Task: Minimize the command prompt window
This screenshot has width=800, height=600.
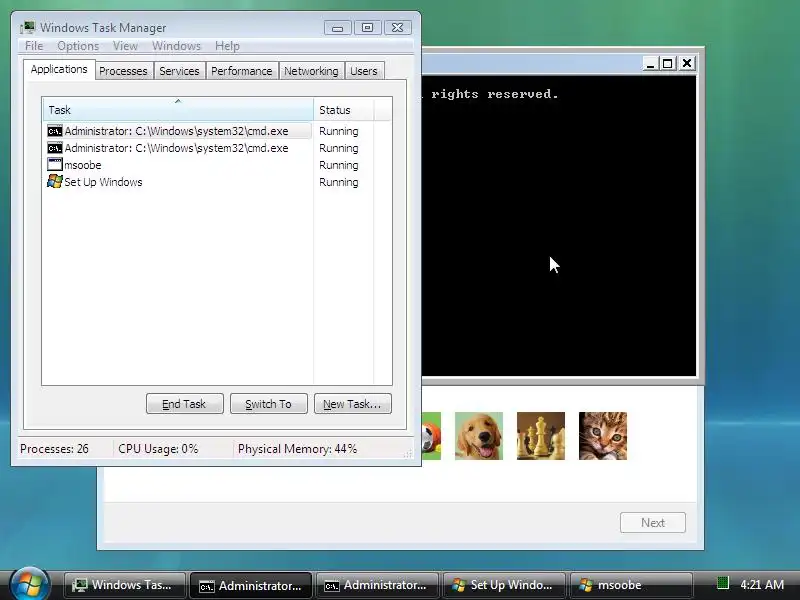Action: pos(650,63)
